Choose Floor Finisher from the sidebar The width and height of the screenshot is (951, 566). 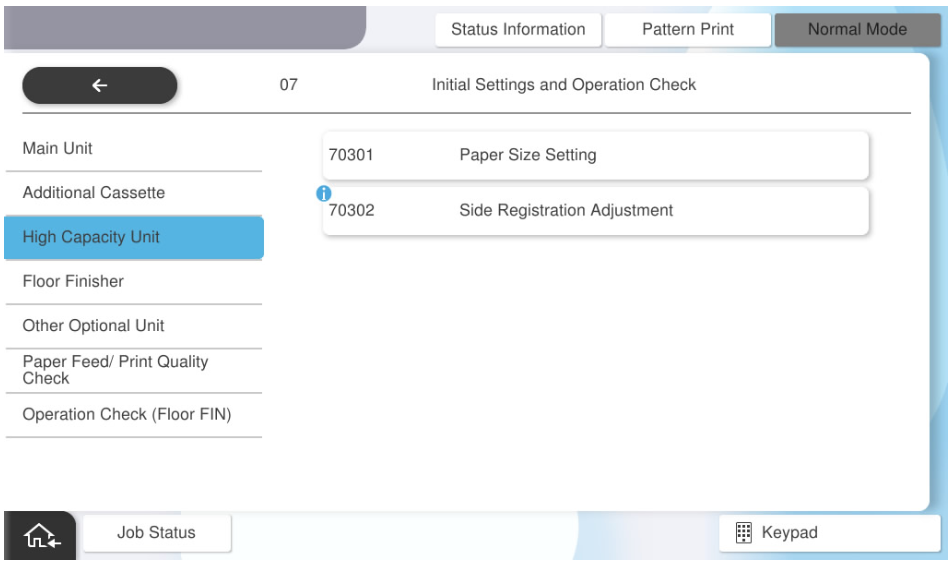point(132,282)
